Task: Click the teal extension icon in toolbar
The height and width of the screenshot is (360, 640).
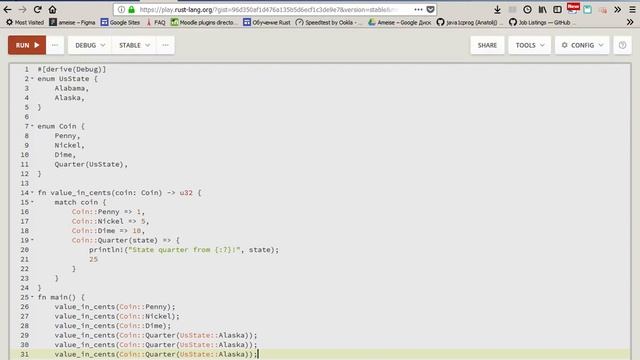Action: tap(587, 9)
